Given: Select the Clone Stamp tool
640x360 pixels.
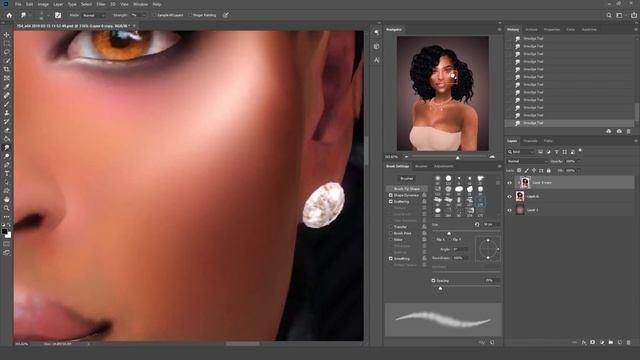Looking at the screenshot, I should [7, 113].
